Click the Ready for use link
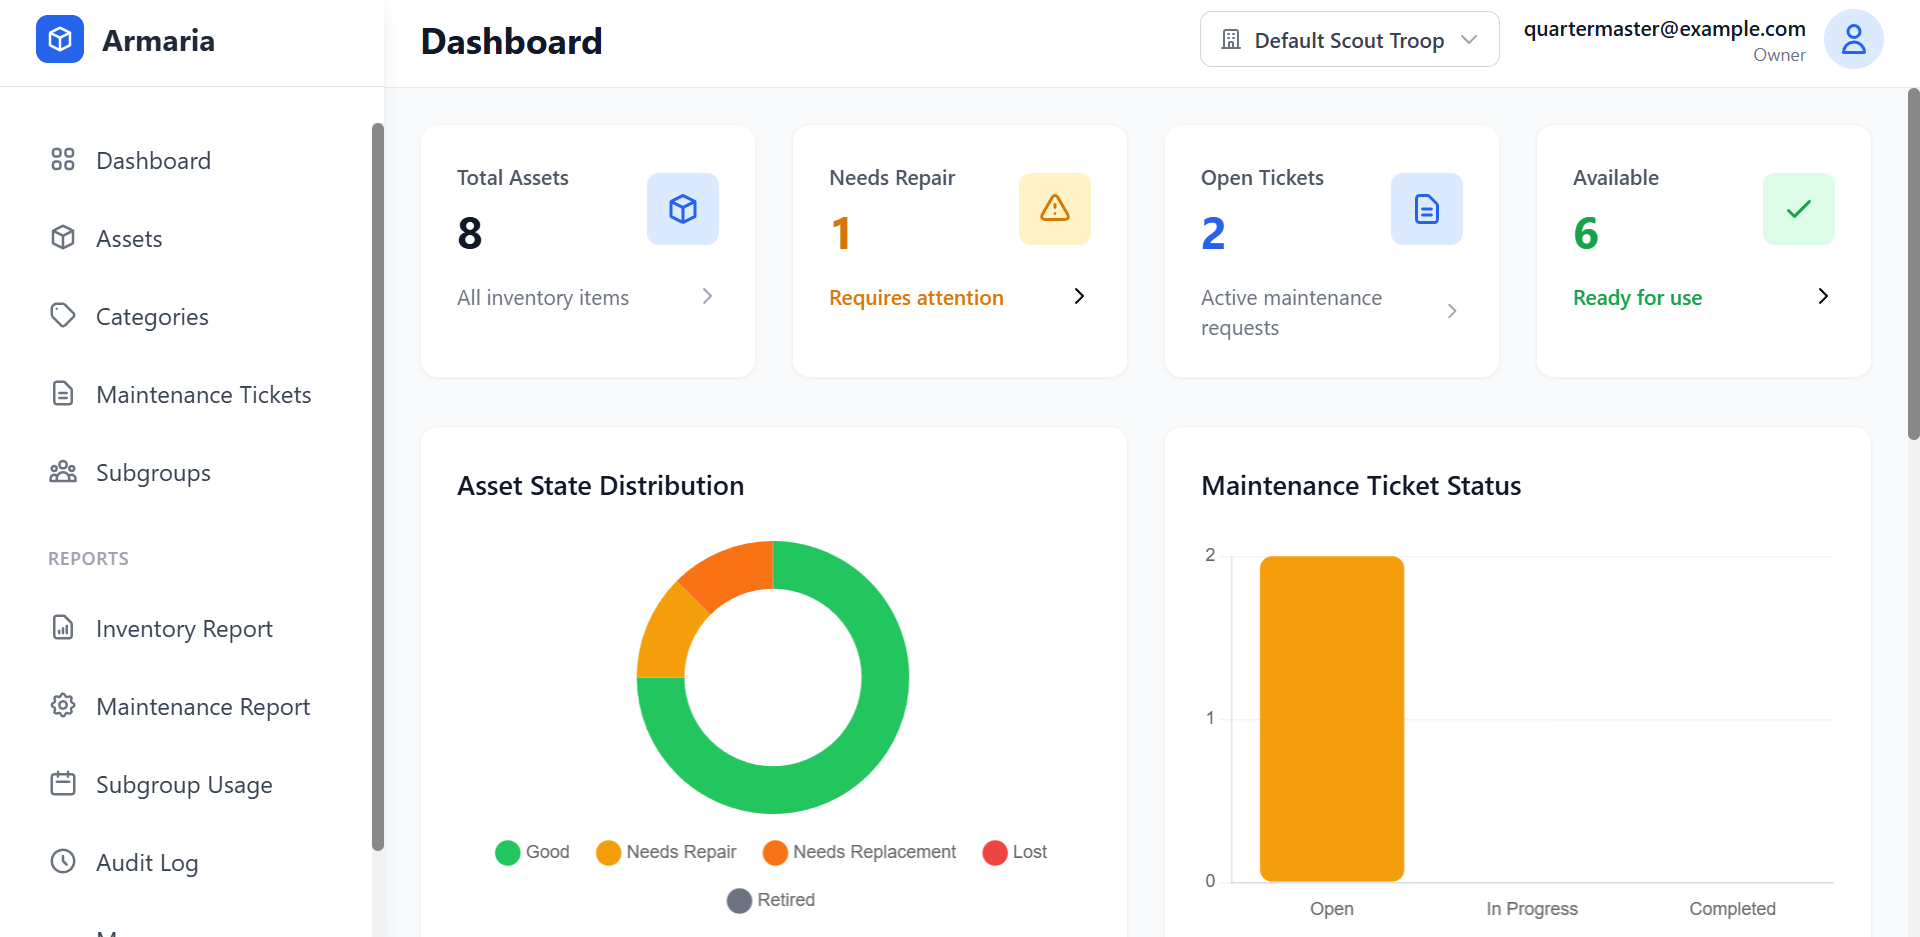1920x937 pixels. [1637, 297]
